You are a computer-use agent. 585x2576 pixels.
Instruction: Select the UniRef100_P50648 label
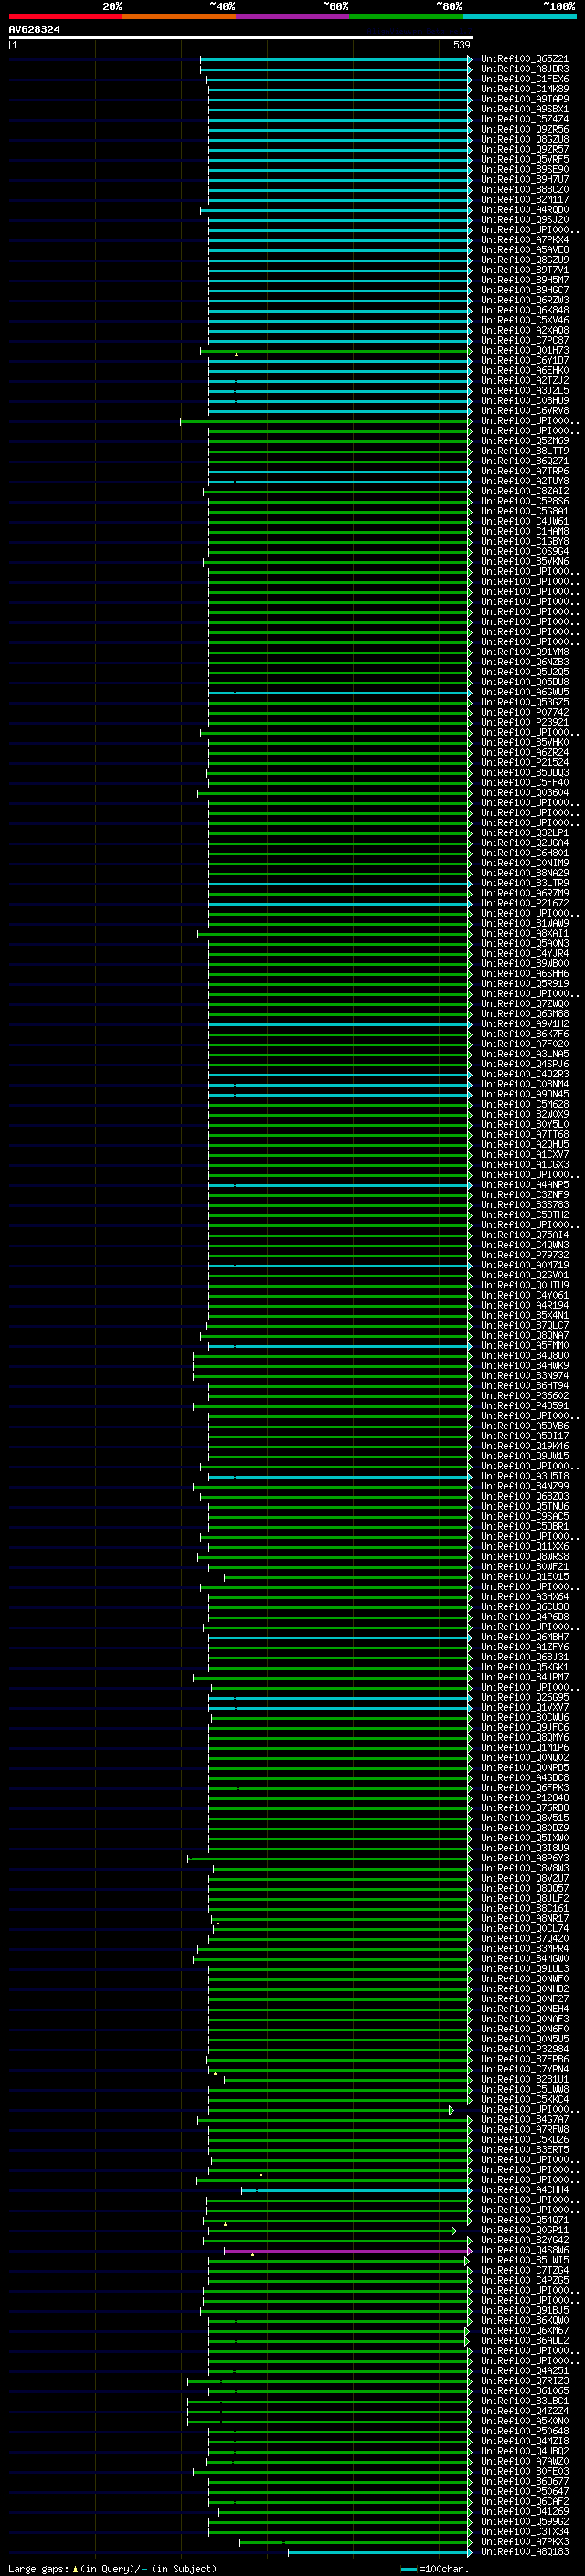524,2431
